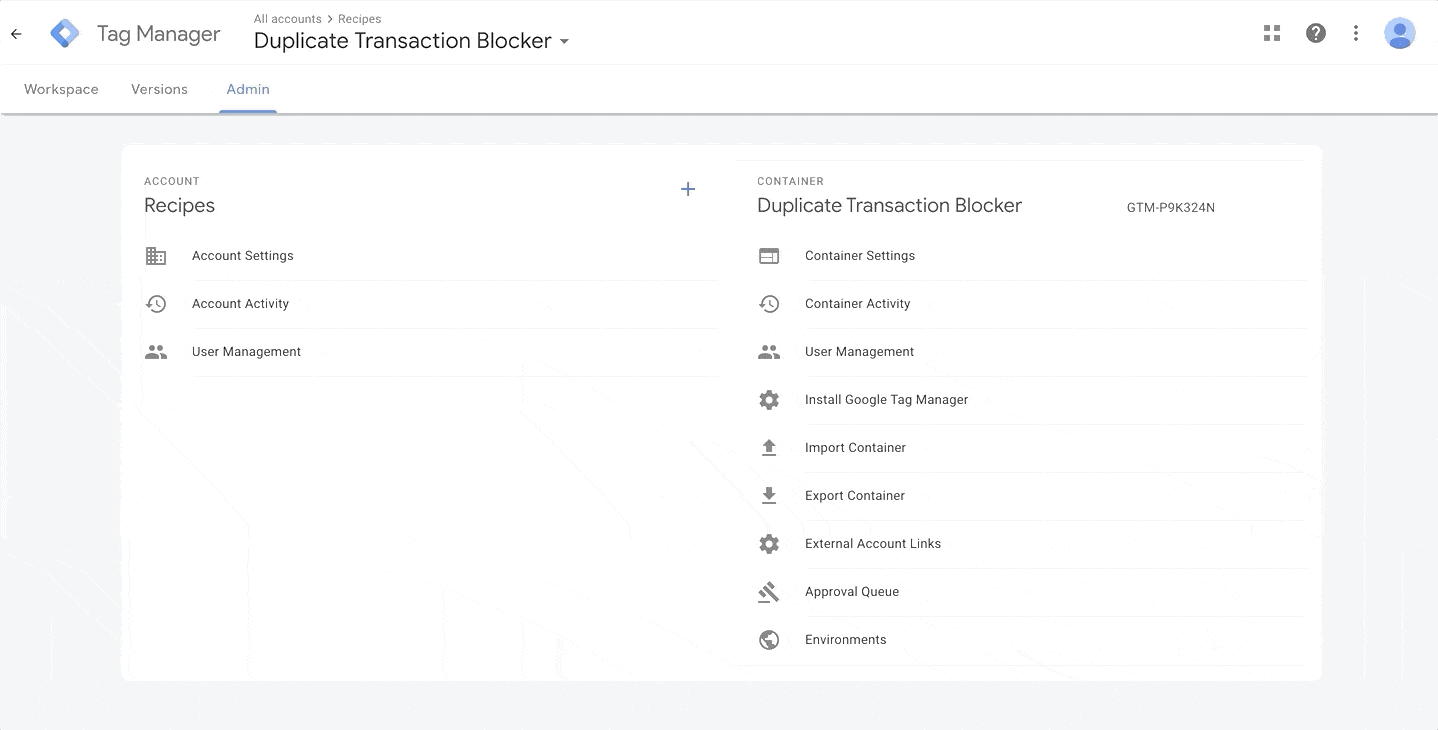Click the GTM-P9K324N container ID
Viewport: 1438px width, 730px height.
pyautogui.click(x=1171, y=208)
